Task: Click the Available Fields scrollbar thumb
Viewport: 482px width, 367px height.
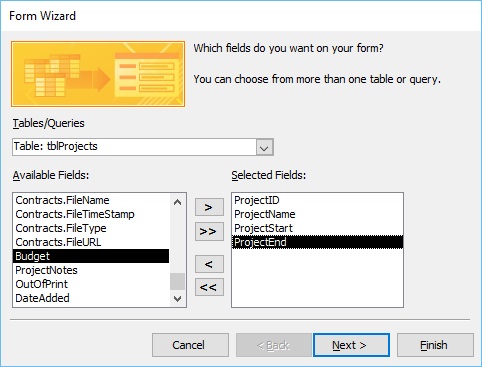Action: coord(178,282)
